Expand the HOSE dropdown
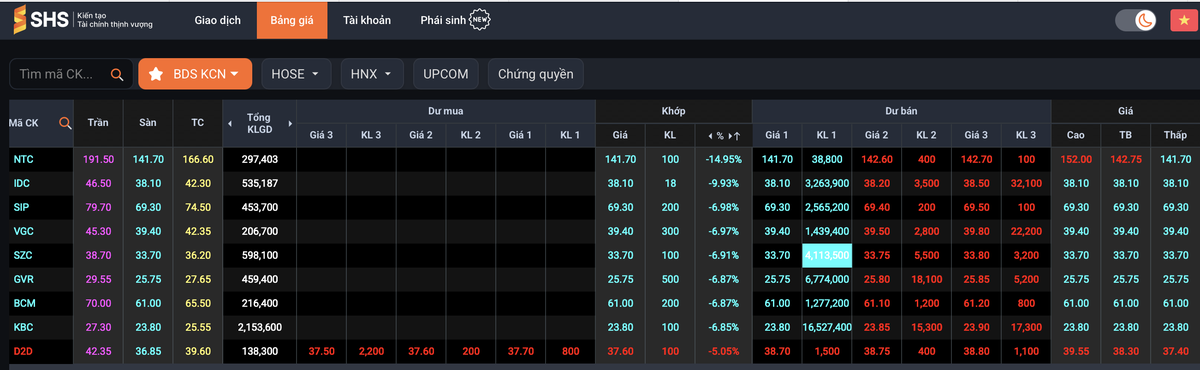This screenshot has height=370, width=1200. [295, 74]
